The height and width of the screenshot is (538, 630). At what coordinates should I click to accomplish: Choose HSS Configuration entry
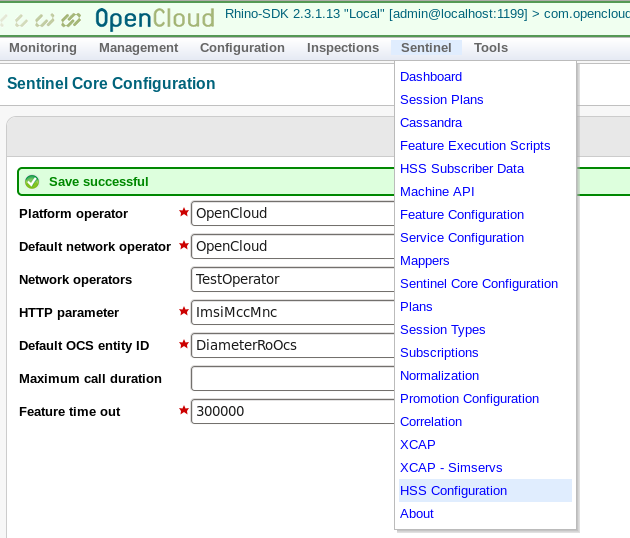pyautogui.click(x=453, y=491)
